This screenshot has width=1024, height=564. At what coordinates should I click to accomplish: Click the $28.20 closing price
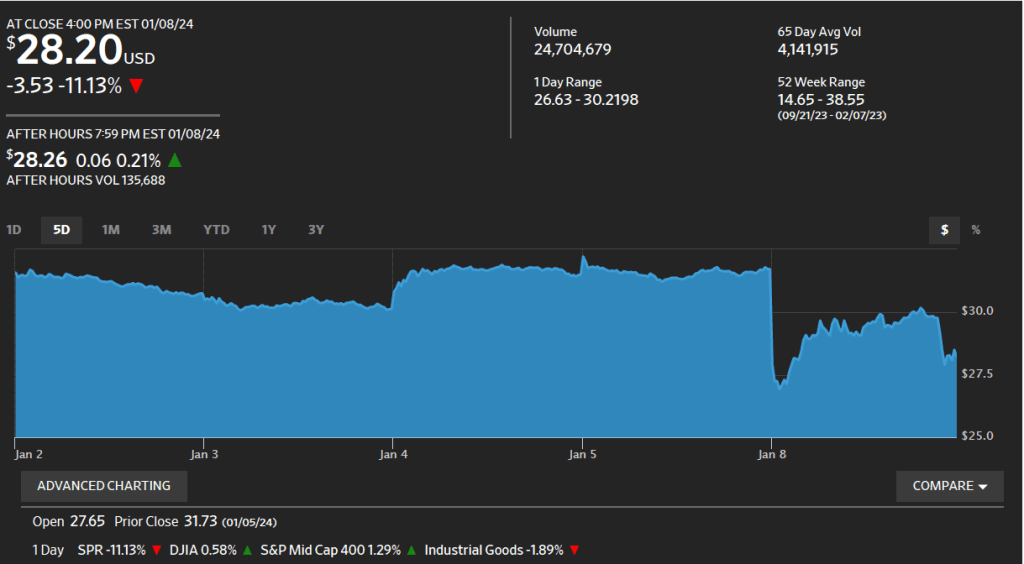click(70, 48)
